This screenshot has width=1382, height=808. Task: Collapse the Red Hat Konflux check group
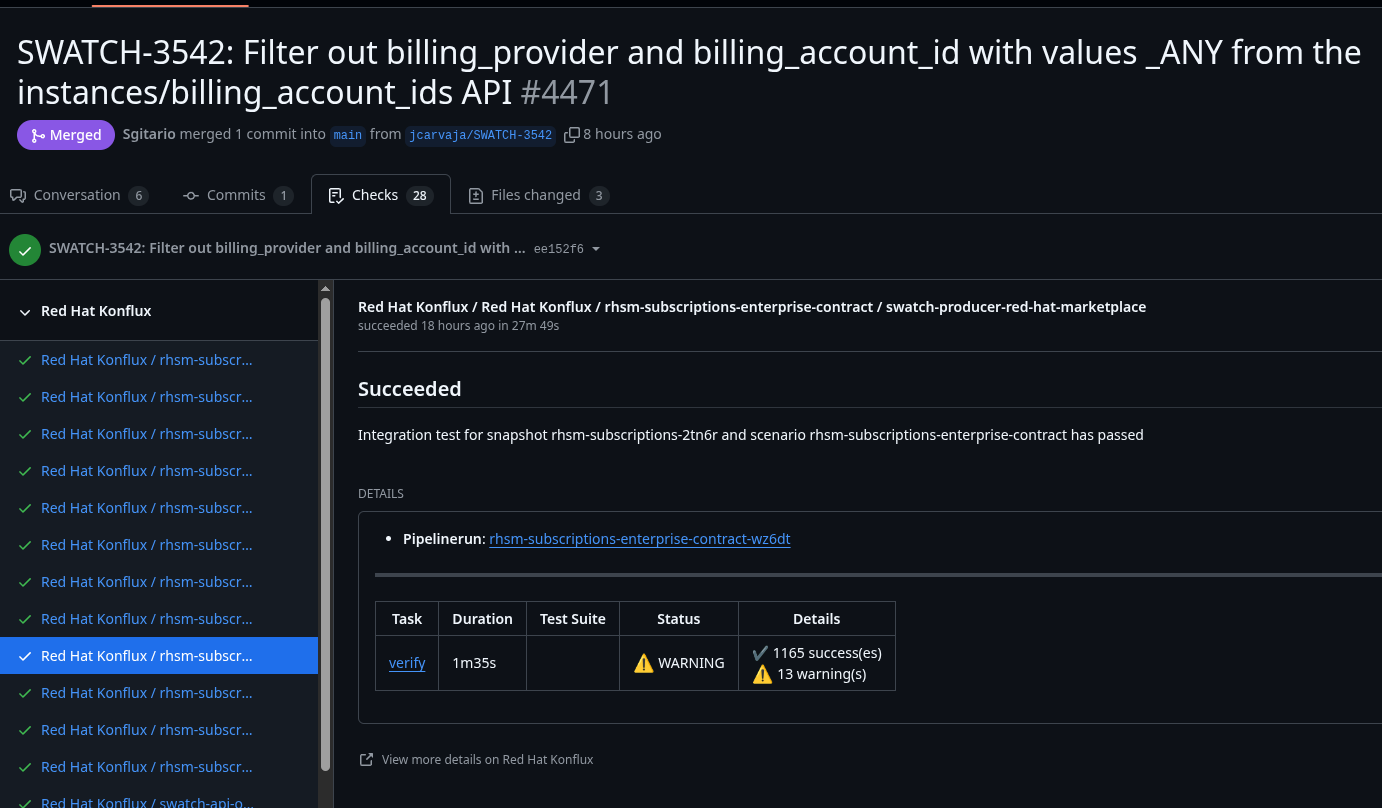click(25, 312)
